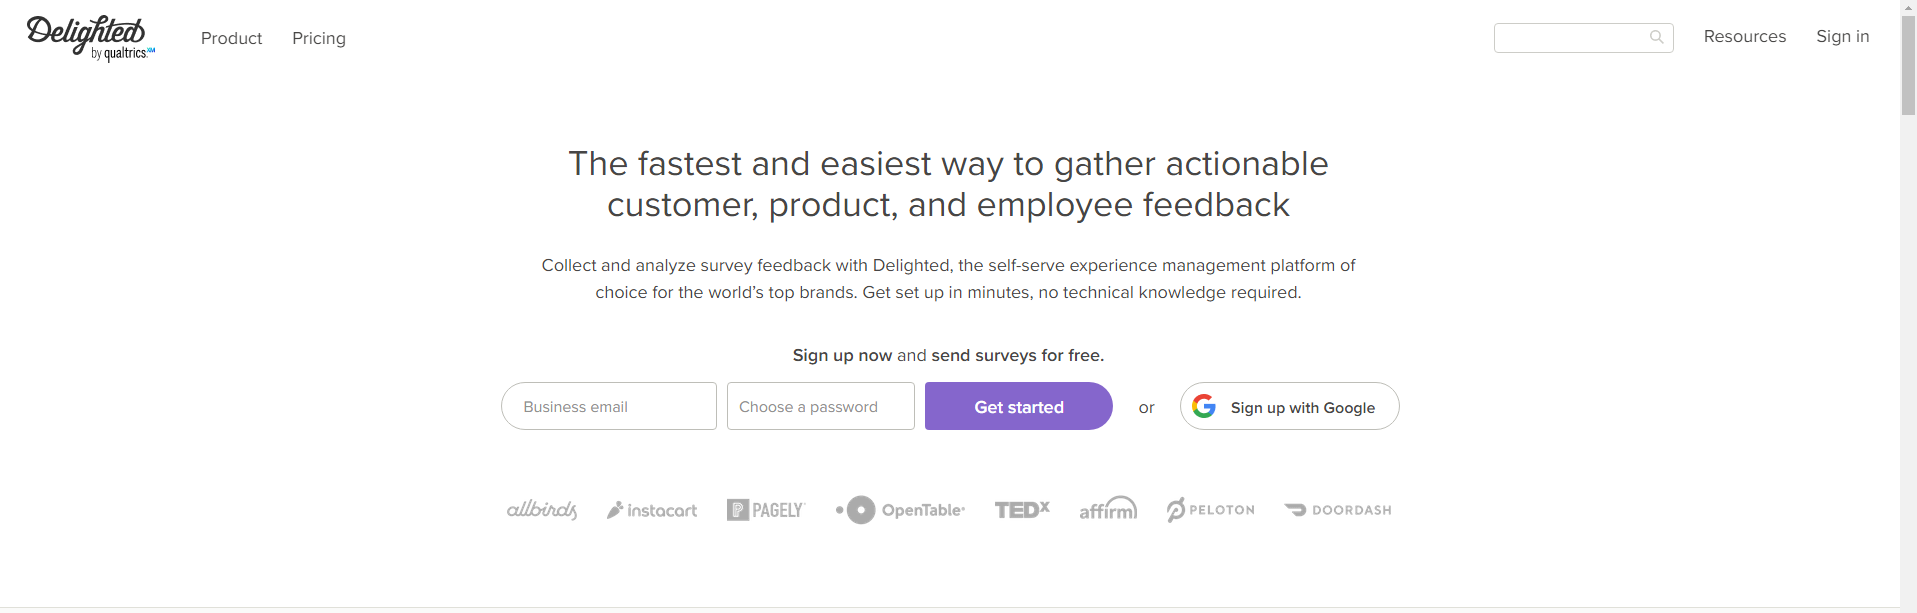
Task: Click the TEDx brand logo
Action: coord(1022,510)
